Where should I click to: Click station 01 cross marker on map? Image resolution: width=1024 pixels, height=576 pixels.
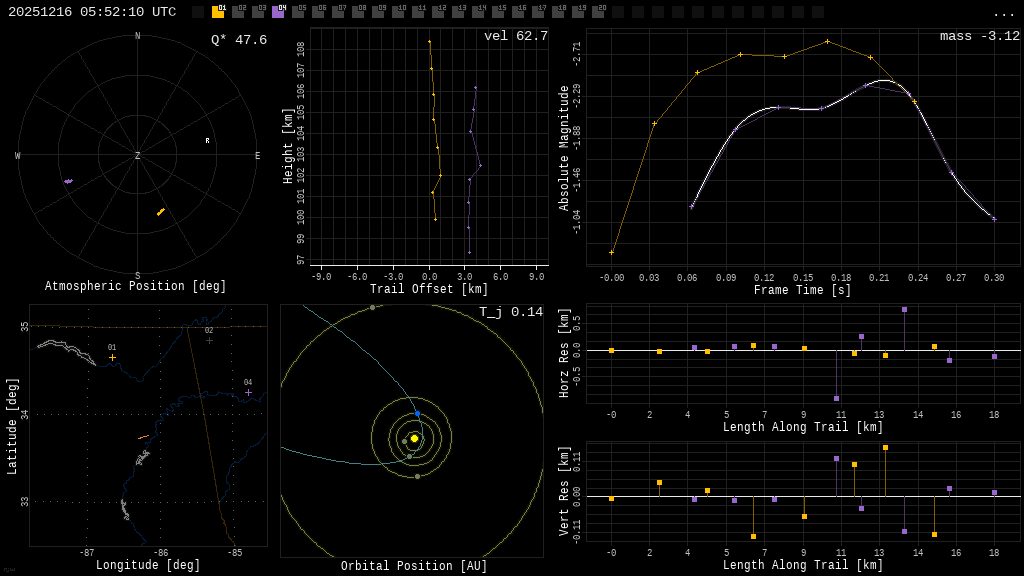(x=112, y=357)
